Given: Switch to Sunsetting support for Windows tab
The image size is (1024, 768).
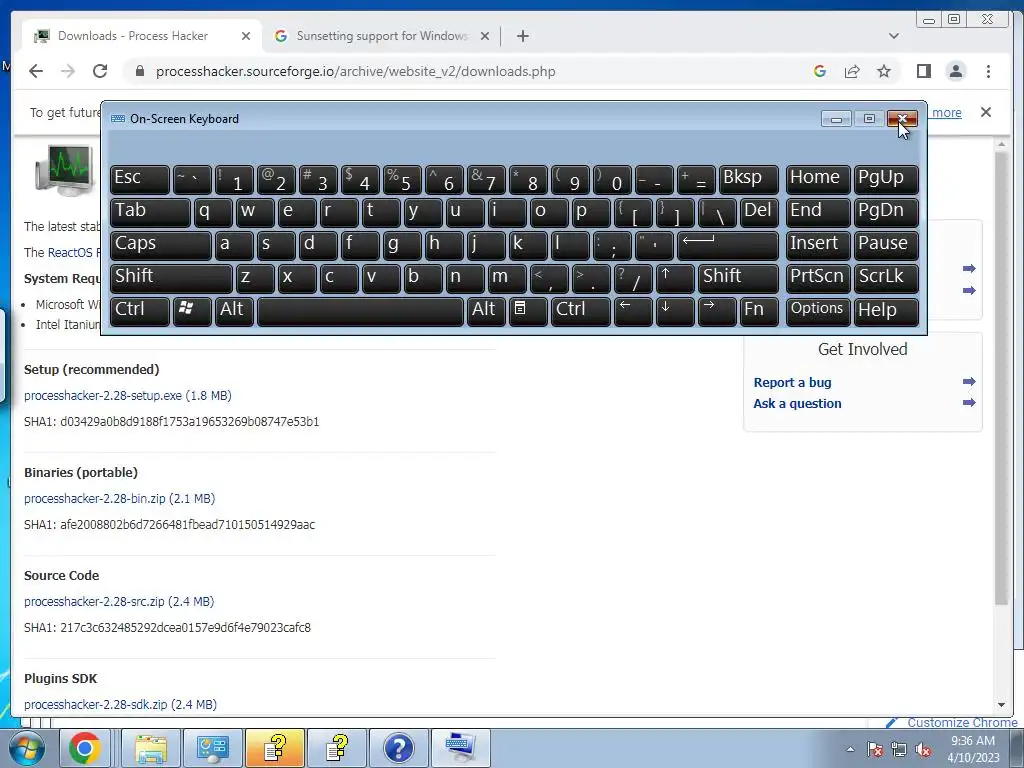Looking at the screenshot, I should 382,36.
